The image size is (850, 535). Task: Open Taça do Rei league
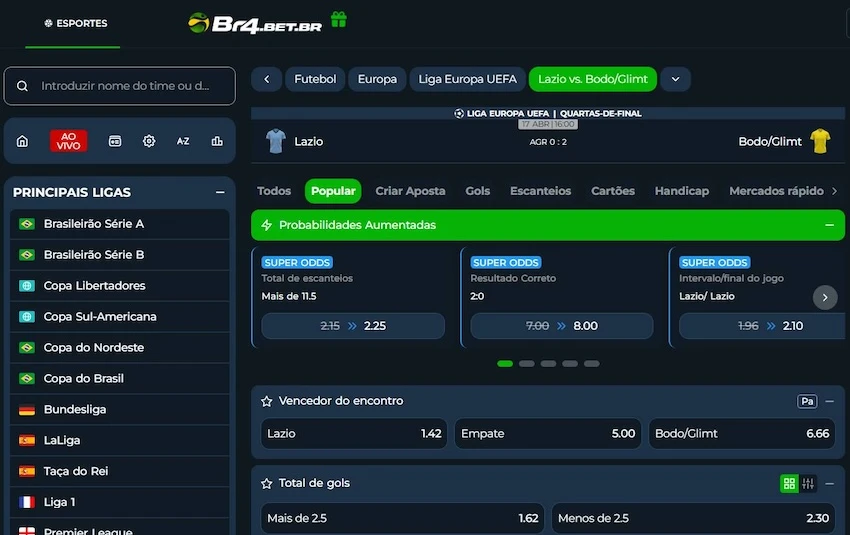pyautogui.click(x=119, y=471)
